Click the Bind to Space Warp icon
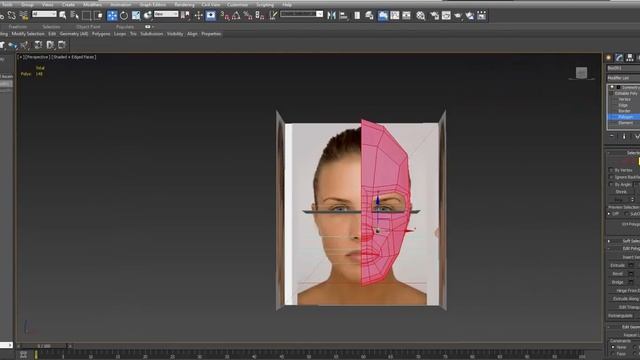Screen dimensions: 640x360 coord(24,16)
